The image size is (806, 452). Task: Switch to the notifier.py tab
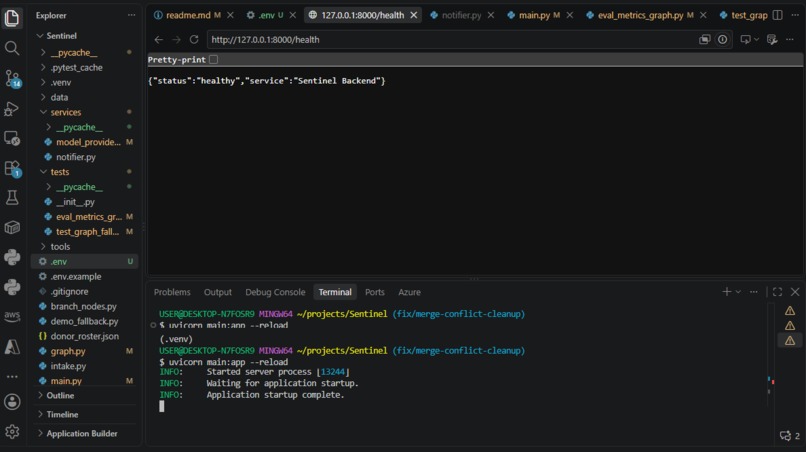click(x=461, y=15)
